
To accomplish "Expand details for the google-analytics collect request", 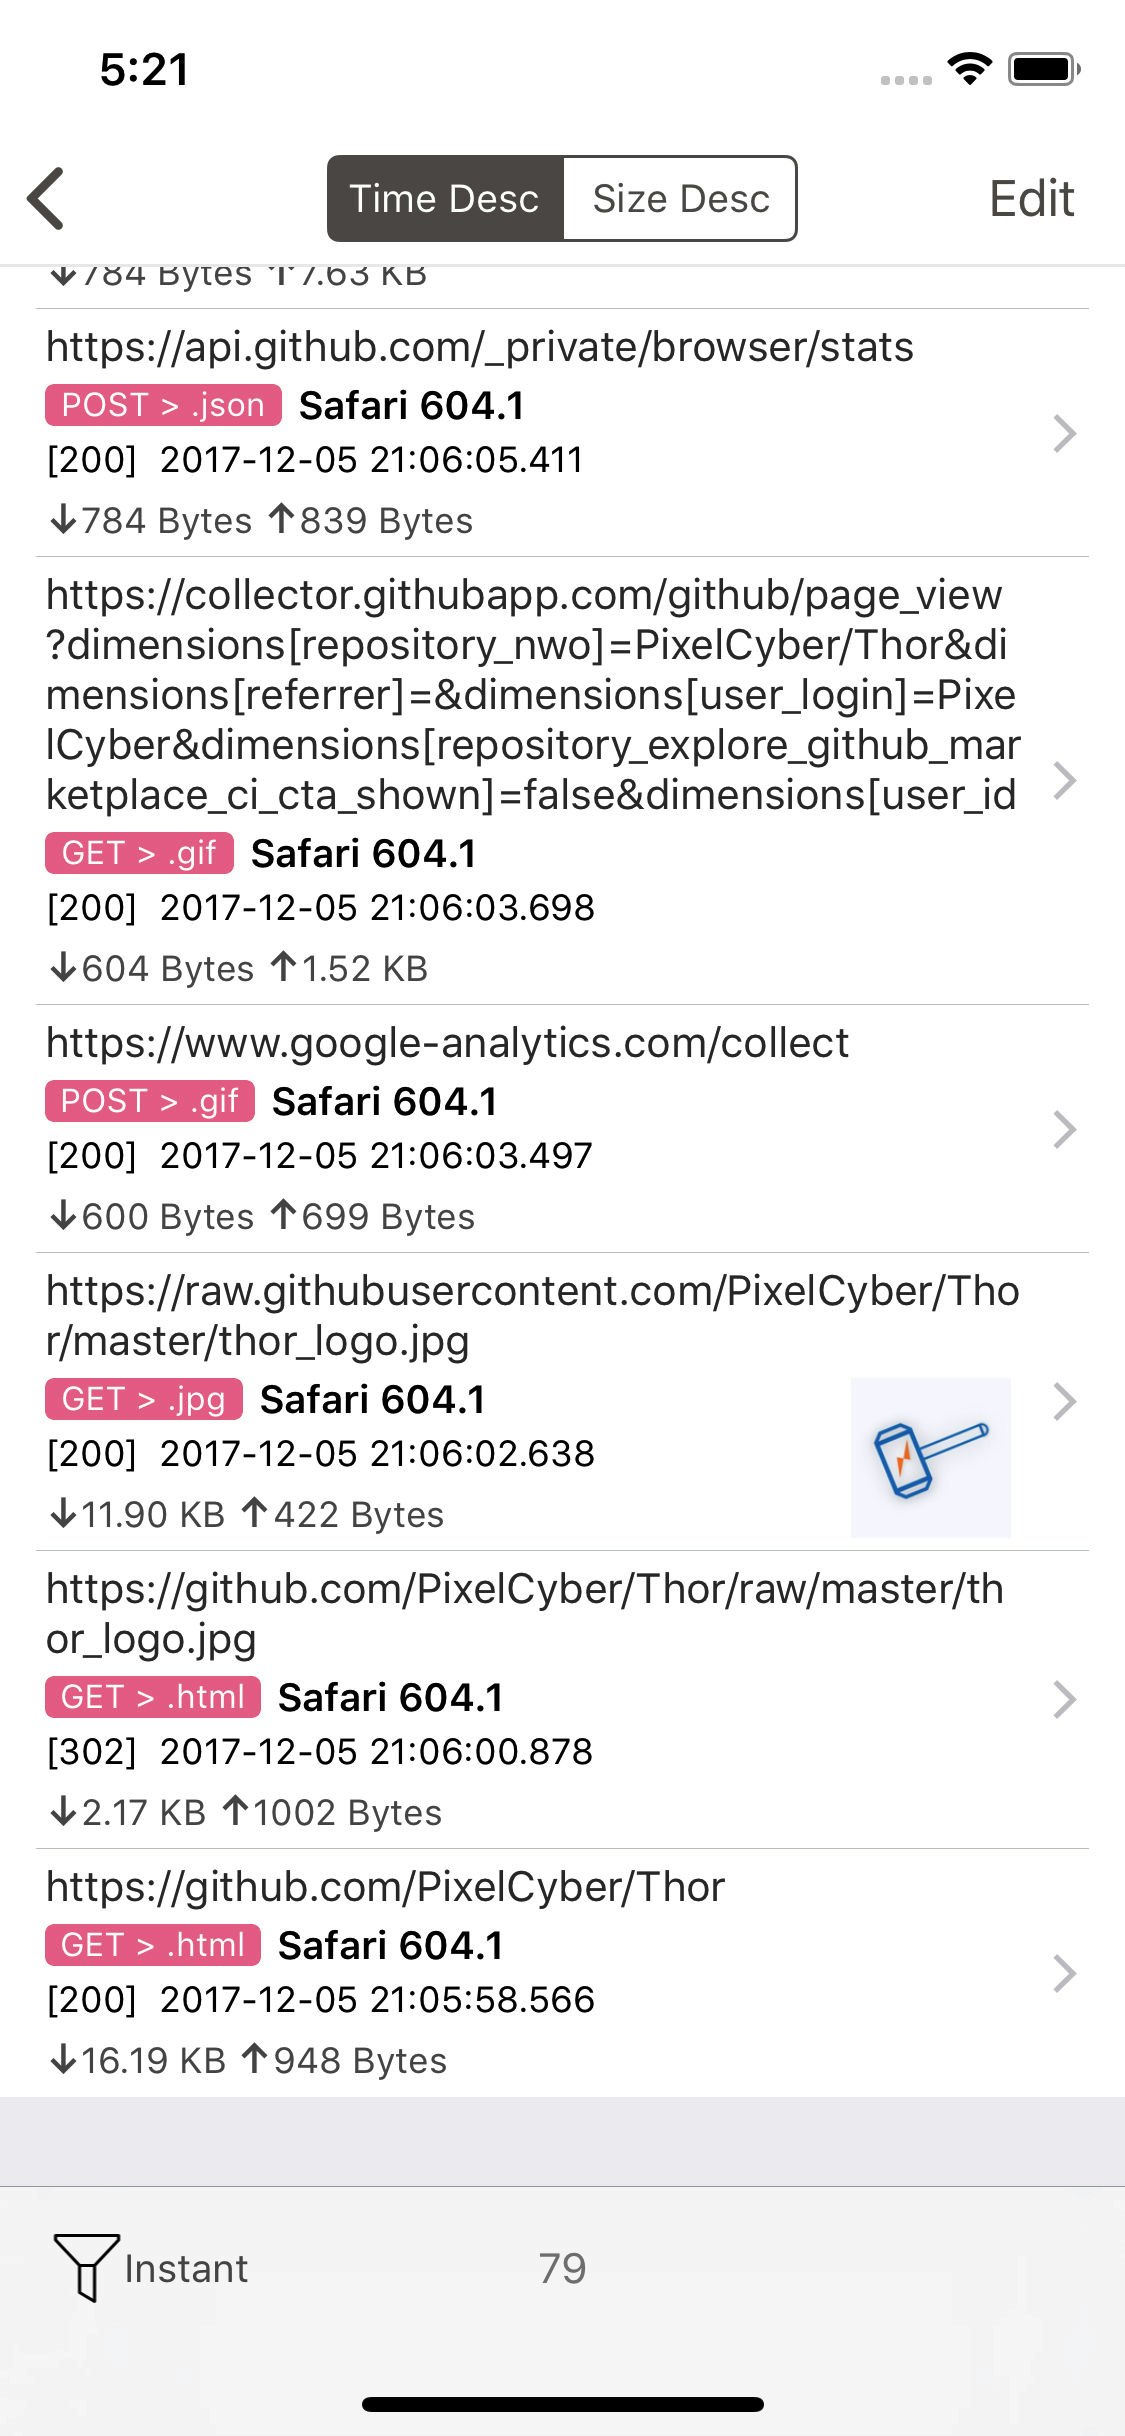I will pyautogui.click(x=1064, y=1128).
